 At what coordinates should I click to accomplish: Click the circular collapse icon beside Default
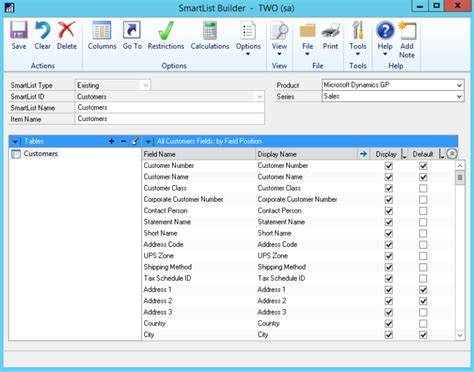(452, 154)
